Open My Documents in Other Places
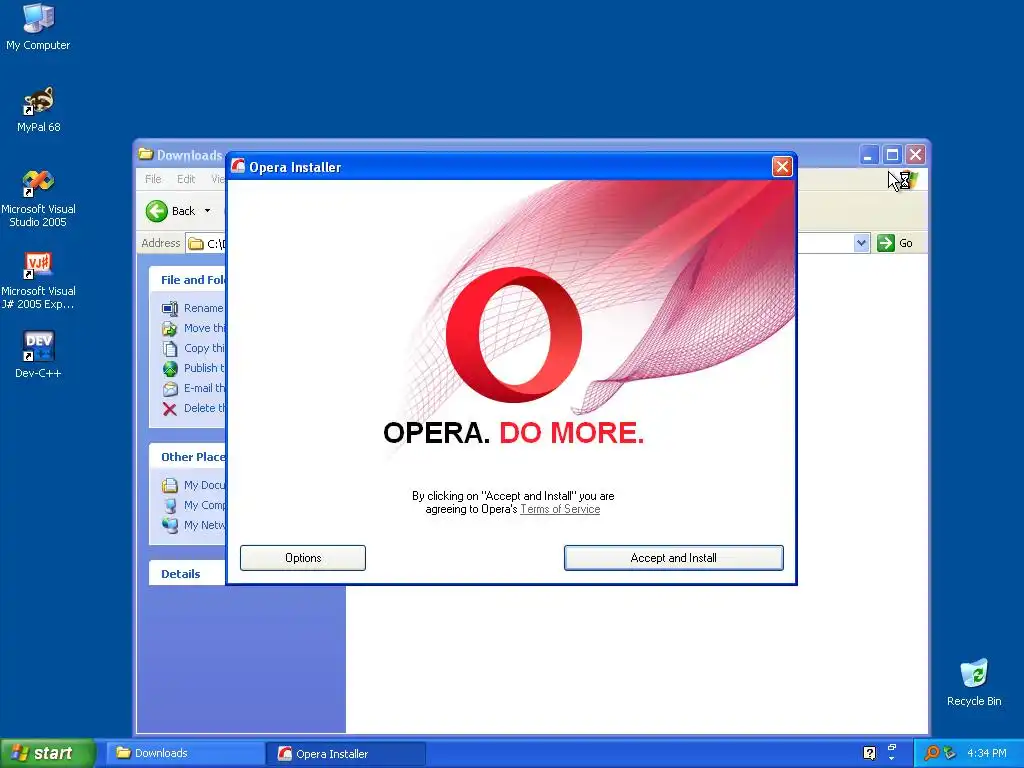Viewport: 1024px width, 768px height. coord(194,485)
